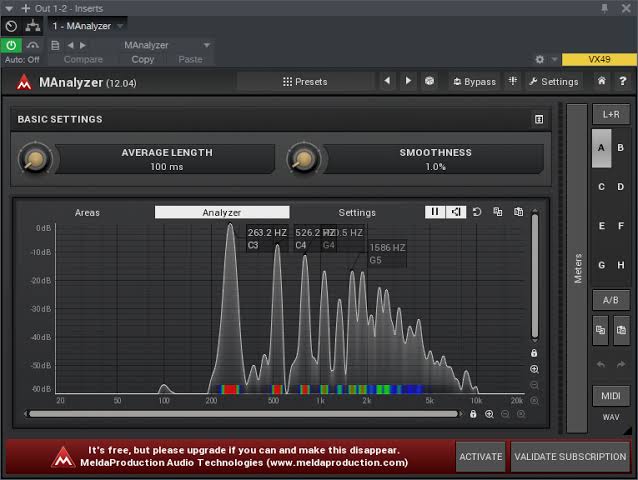Click the analyzer paste icon
Viewport: 638px width, 480px height.
tap(518, 212)
